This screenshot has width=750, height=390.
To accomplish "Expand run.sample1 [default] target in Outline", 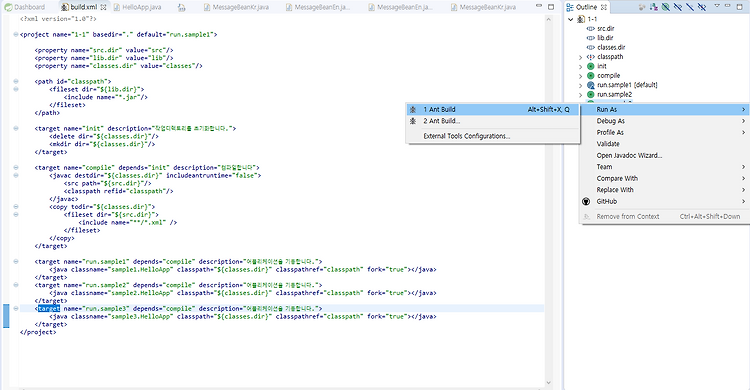I will 581,85.
